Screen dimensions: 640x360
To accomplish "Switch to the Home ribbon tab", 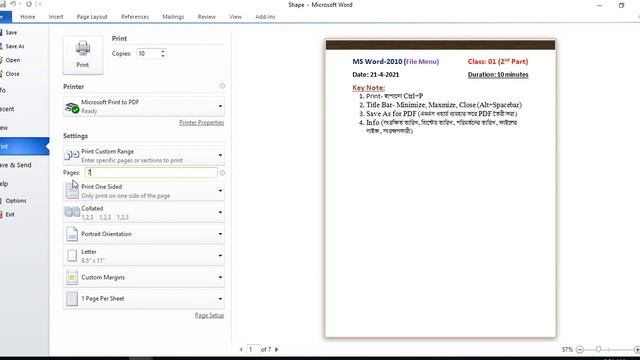I will tap(28, 17).
